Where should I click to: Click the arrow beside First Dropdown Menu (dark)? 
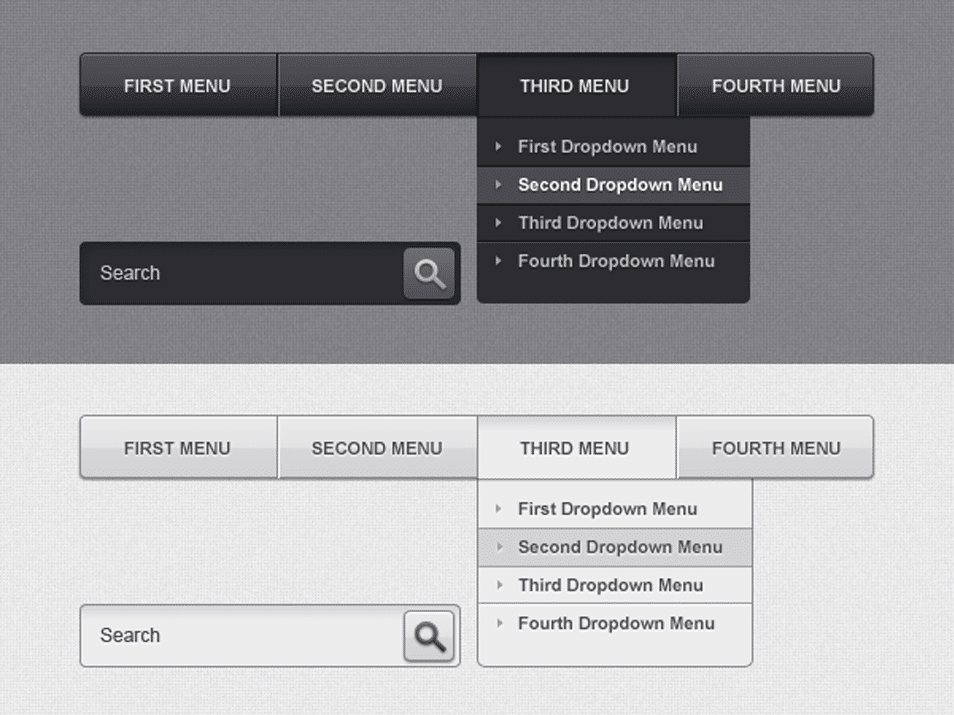[x=499, y=146]
